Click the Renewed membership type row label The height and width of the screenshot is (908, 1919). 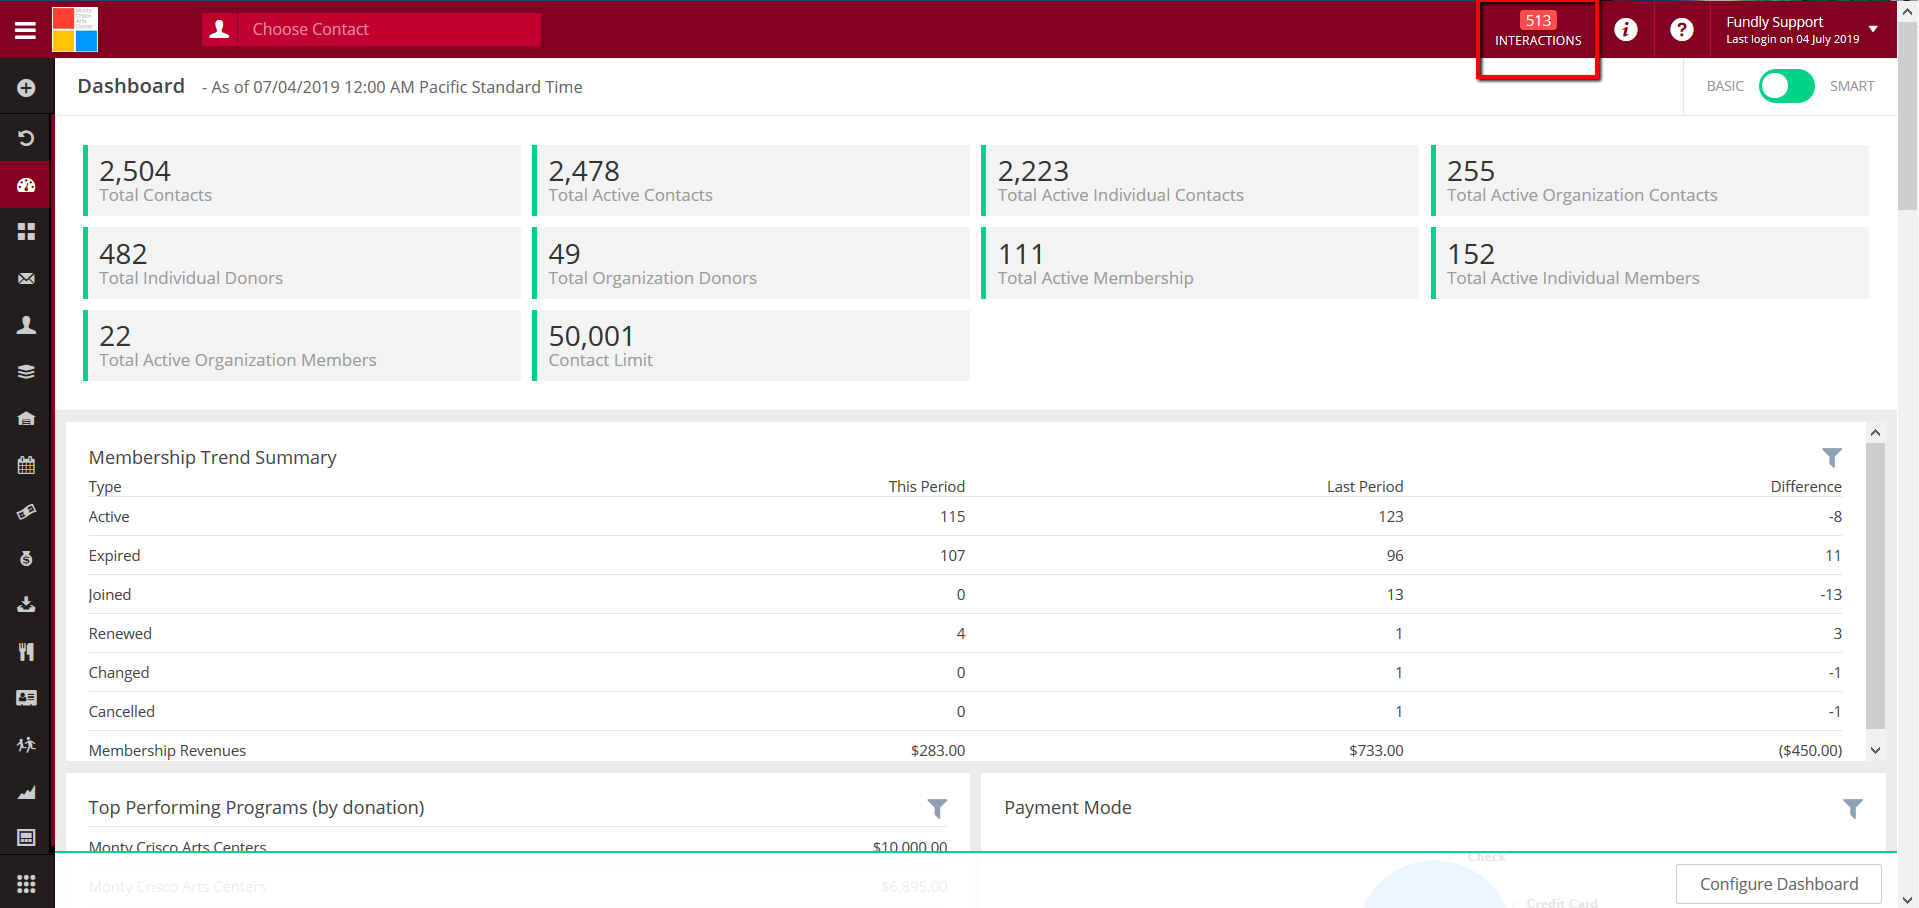pos(120,634)
